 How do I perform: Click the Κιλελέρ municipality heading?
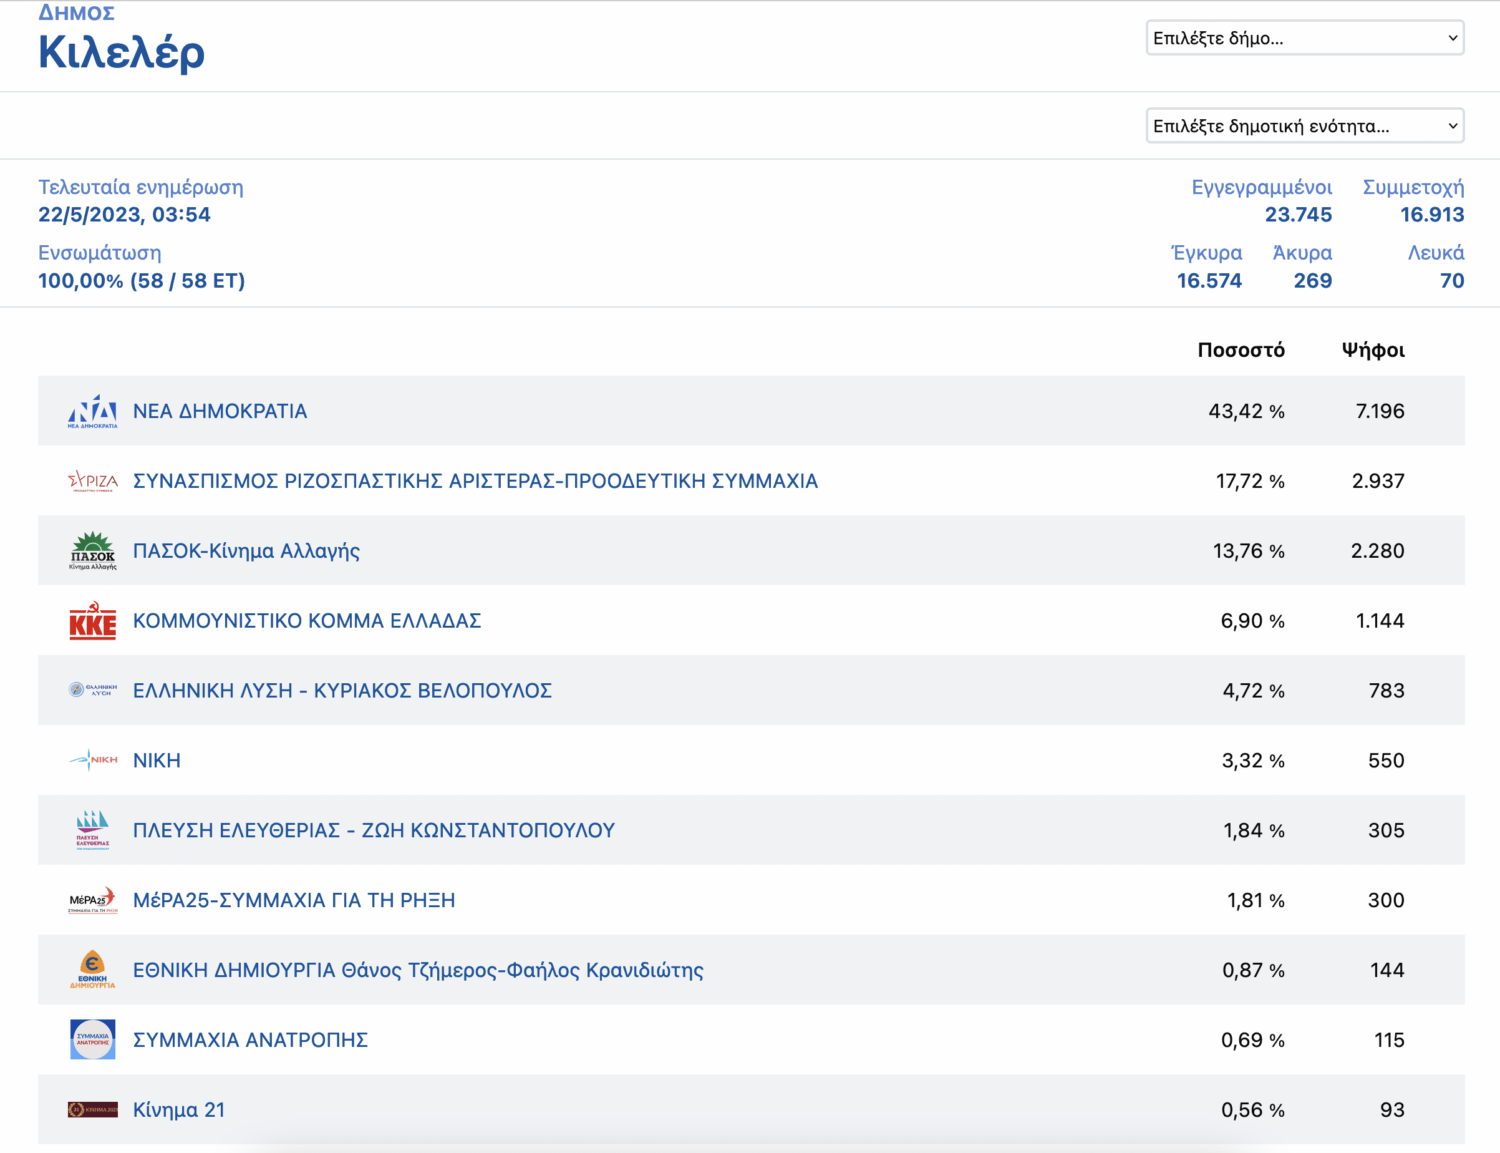pos(121,52)
